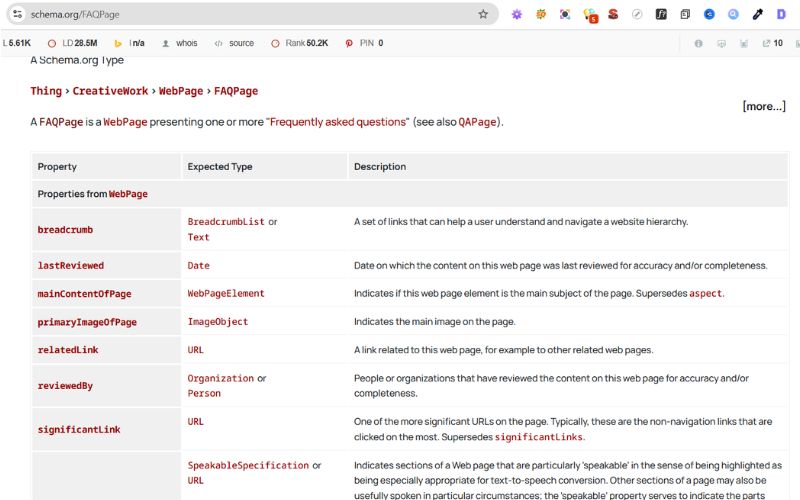Open the WebPageElement type link
The image size is (800, 500).
pos(226,293)
